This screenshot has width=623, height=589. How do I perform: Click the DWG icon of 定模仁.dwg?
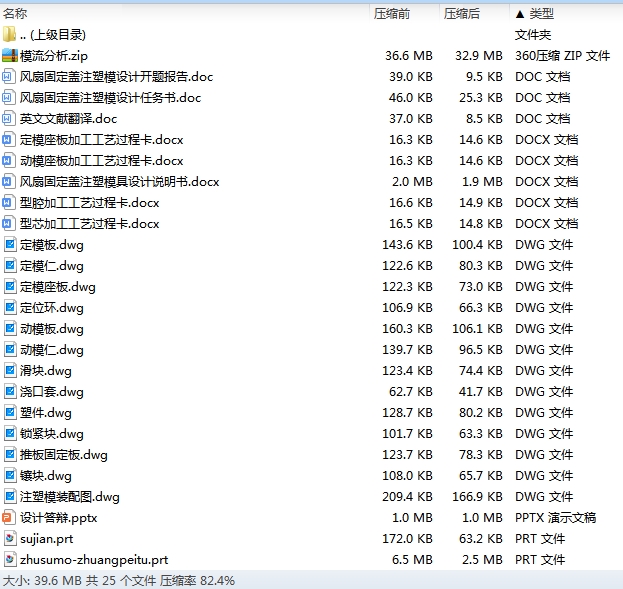(10, 265)
